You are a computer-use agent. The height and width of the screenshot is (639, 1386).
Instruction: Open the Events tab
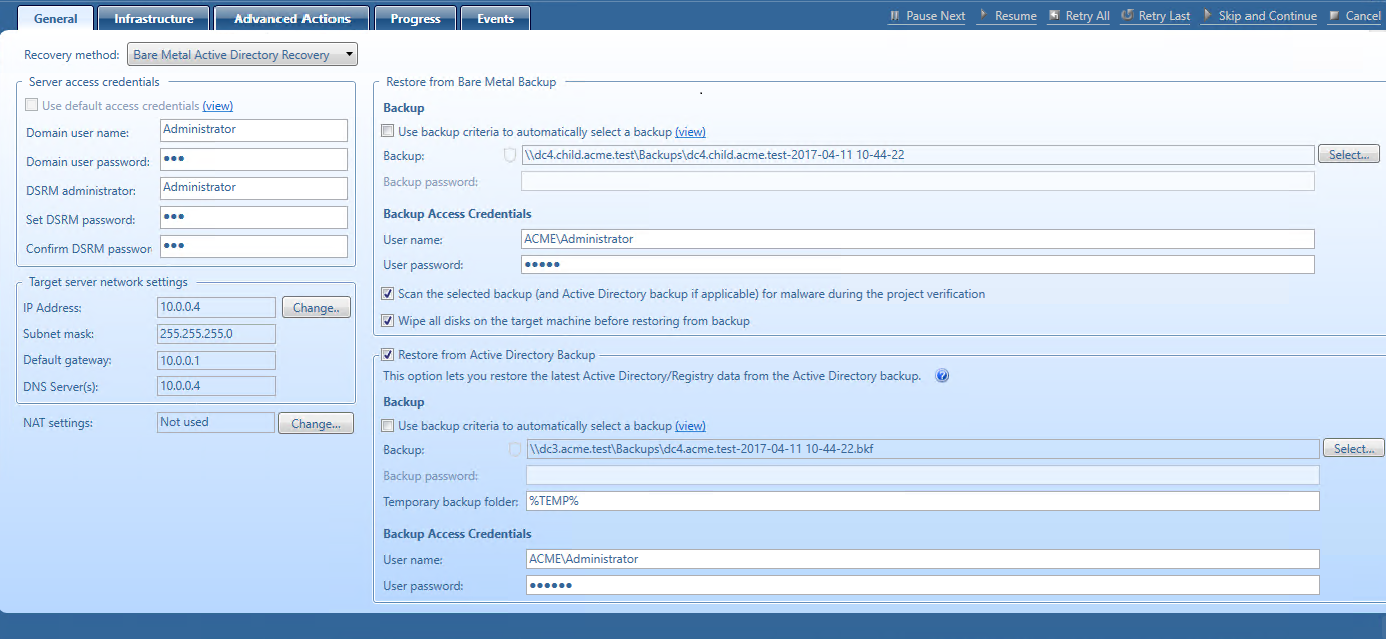point(496,18)
